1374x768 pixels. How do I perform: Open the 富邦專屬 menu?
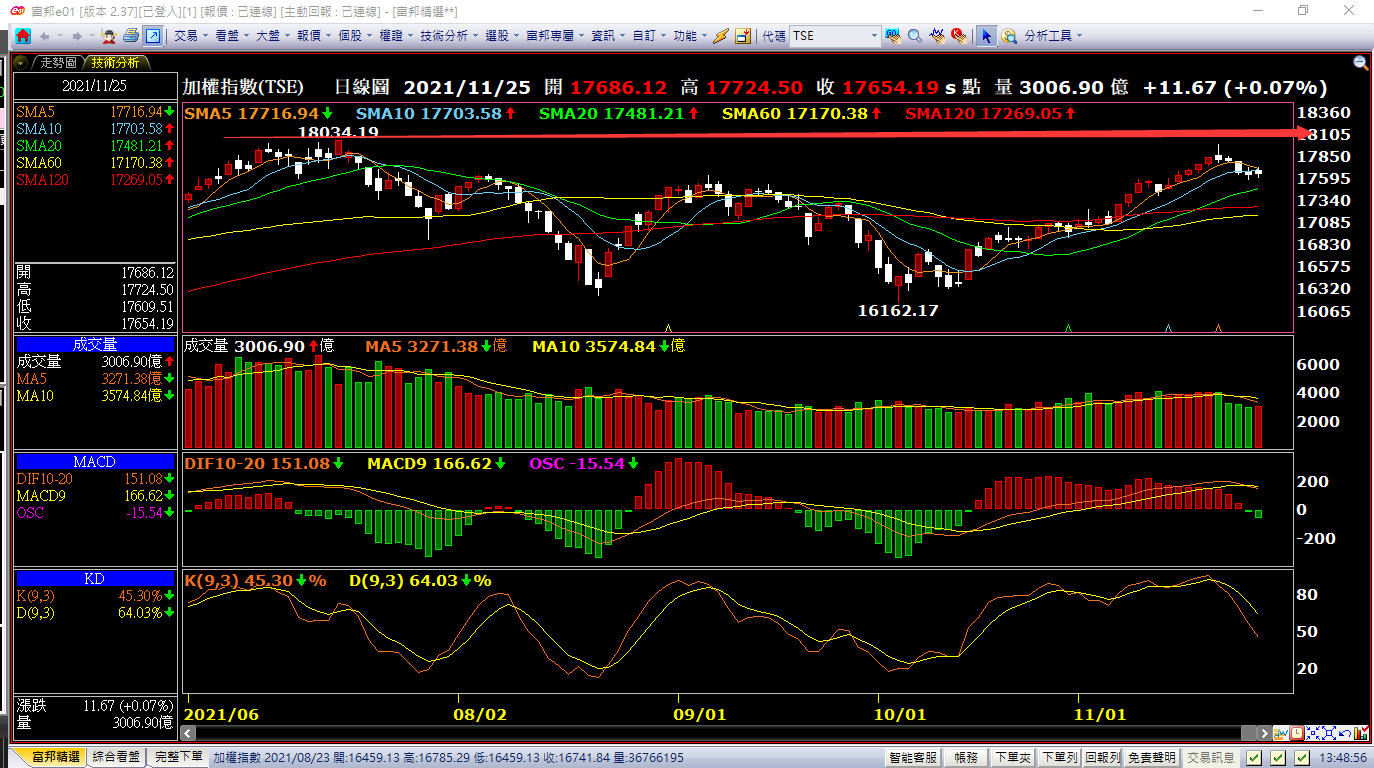click(555, 36)
